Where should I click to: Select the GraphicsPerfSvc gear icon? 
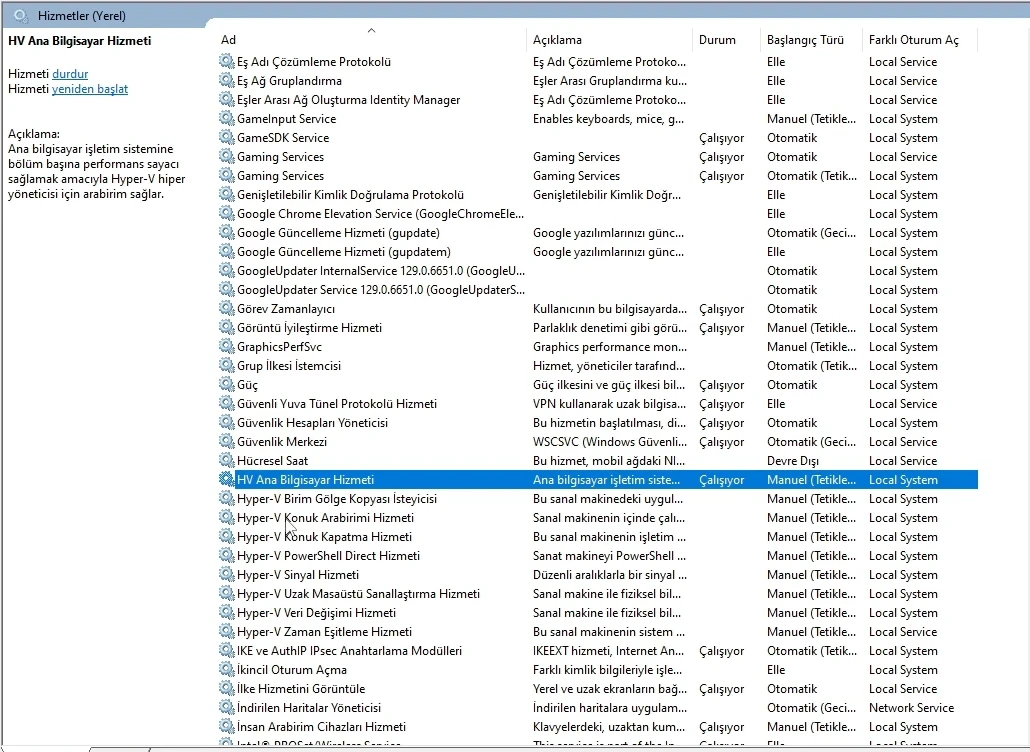point(227,347)
